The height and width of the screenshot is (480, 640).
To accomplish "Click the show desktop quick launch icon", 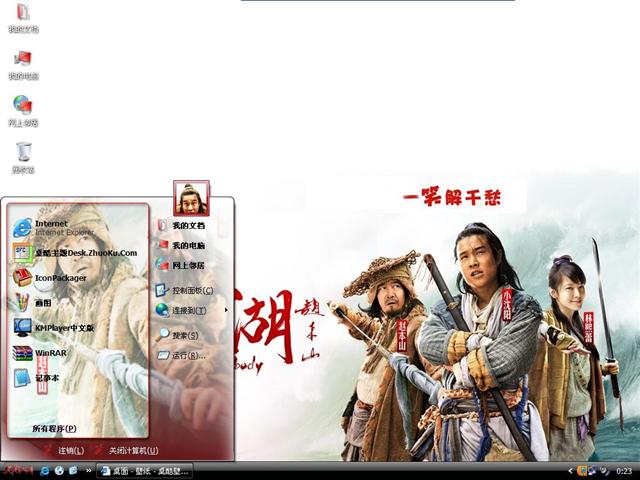I will point(73,471).
